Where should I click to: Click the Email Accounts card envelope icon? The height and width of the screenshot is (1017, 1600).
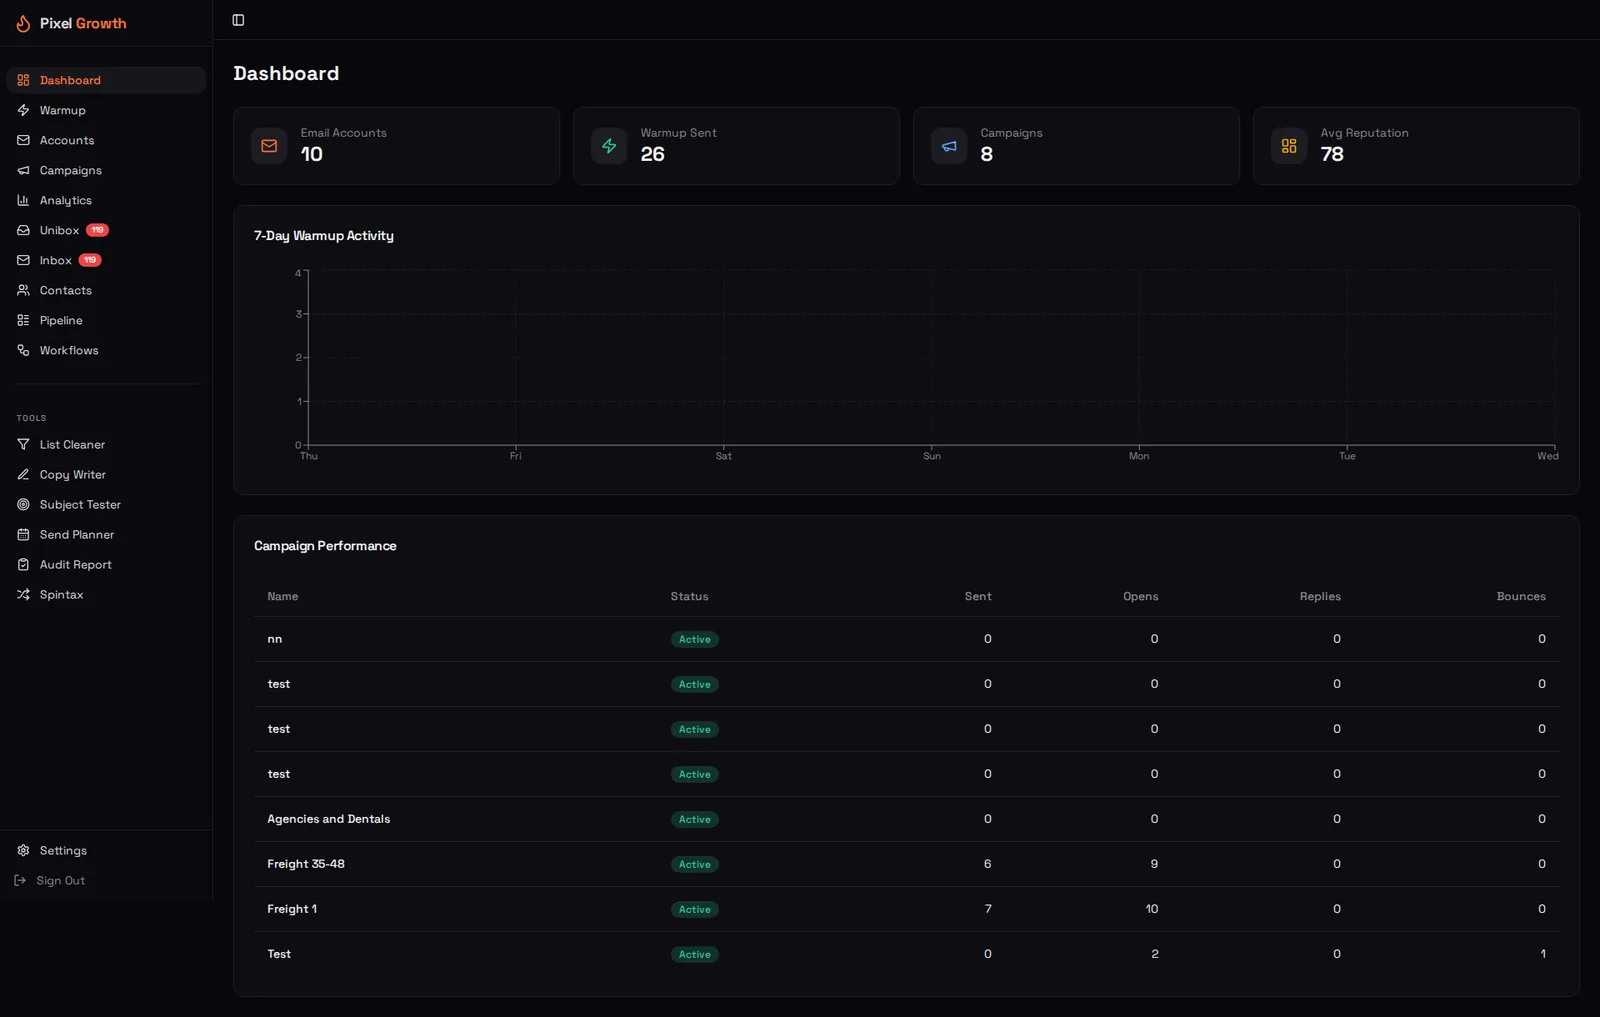click(269, 146)
